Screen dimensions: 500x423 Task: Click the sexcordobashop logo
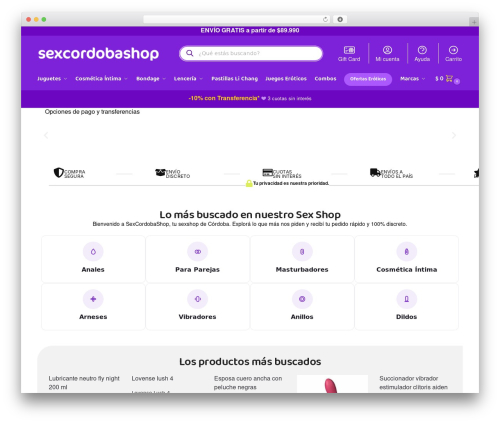pyautogui.click(x=98, y=53)
